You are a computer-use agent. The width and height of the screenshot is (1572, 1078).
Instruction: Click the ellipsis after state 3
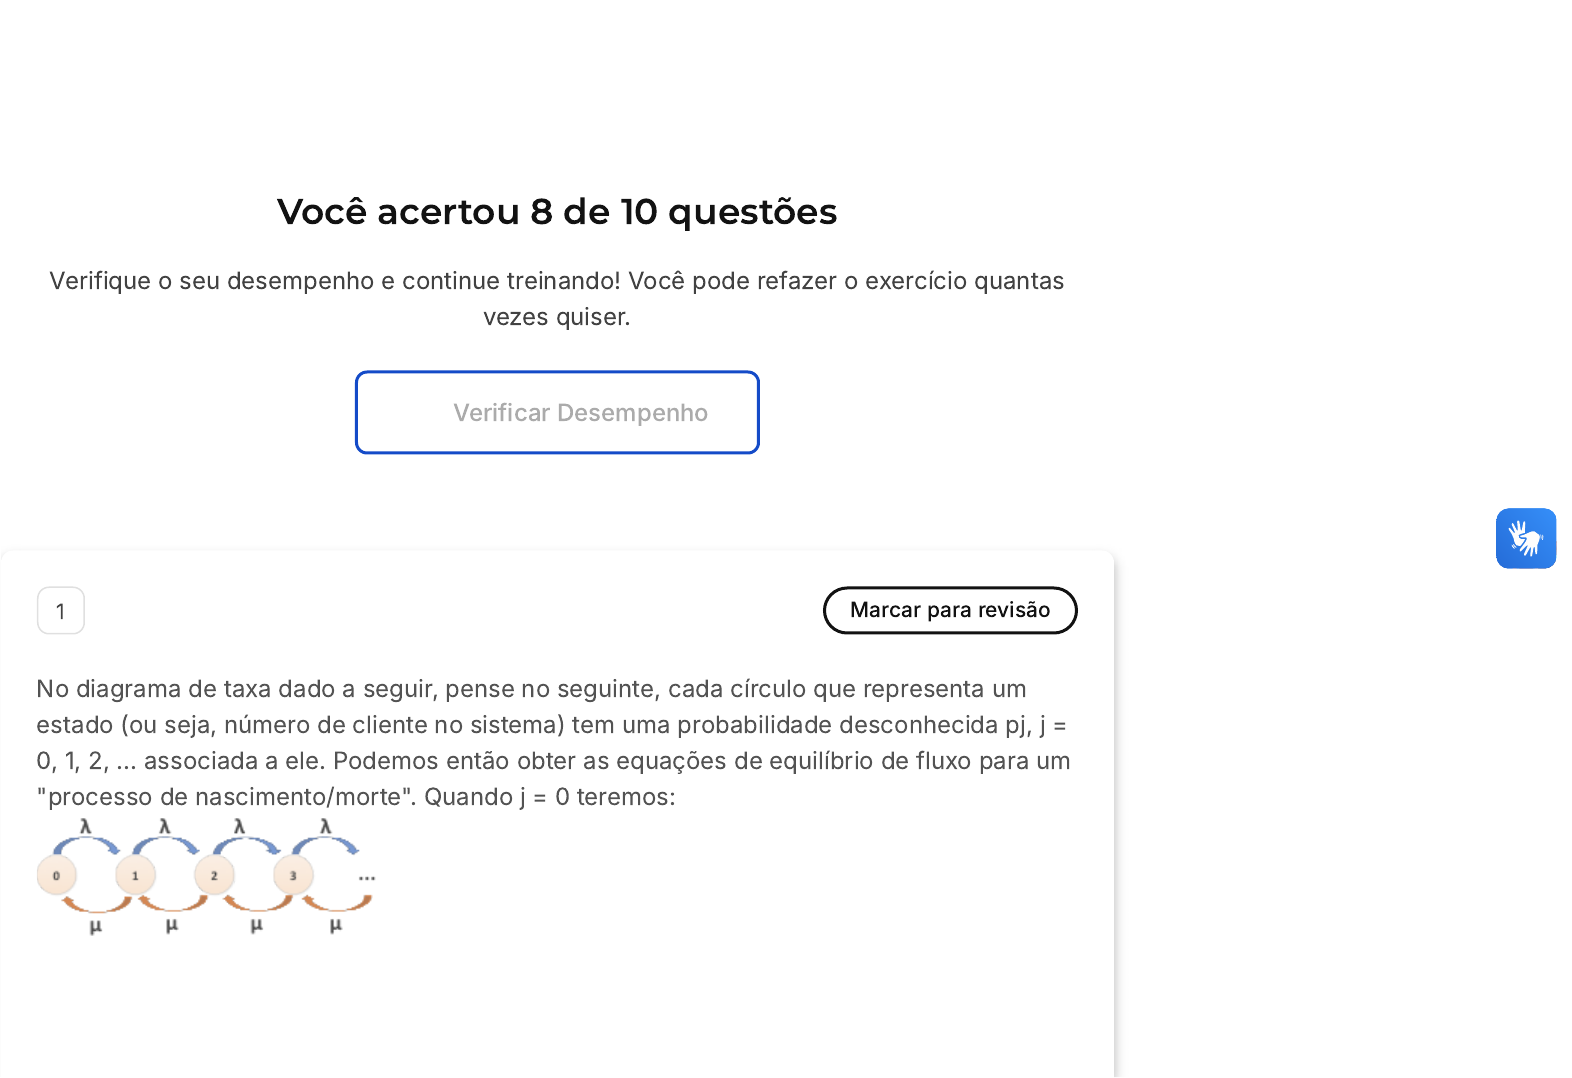click(x=367, y=878)
